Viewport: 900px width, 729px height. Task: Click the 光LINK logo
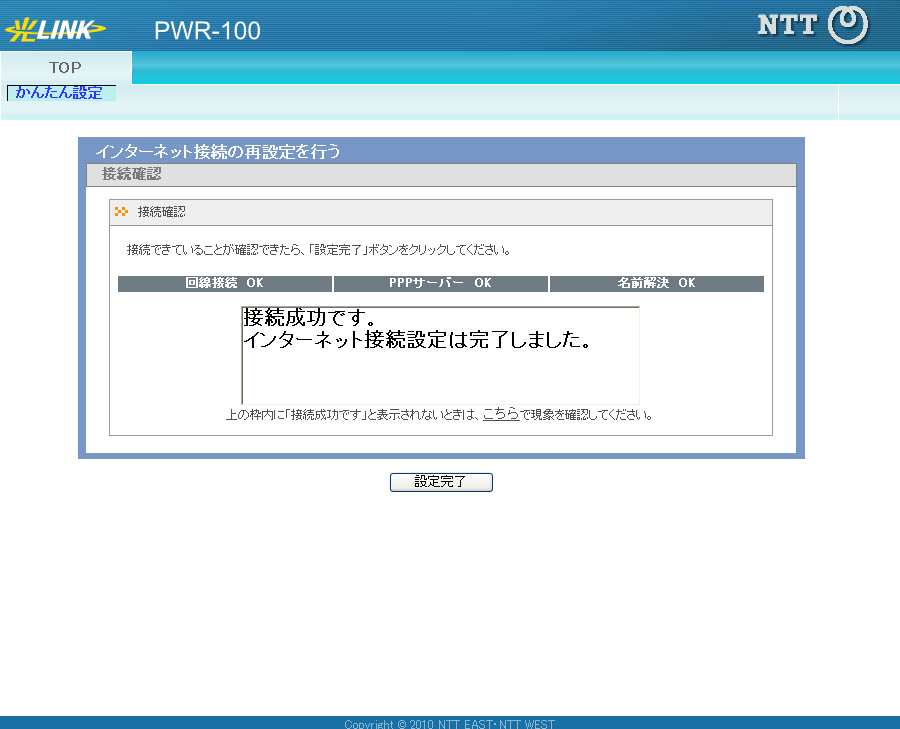55,30
